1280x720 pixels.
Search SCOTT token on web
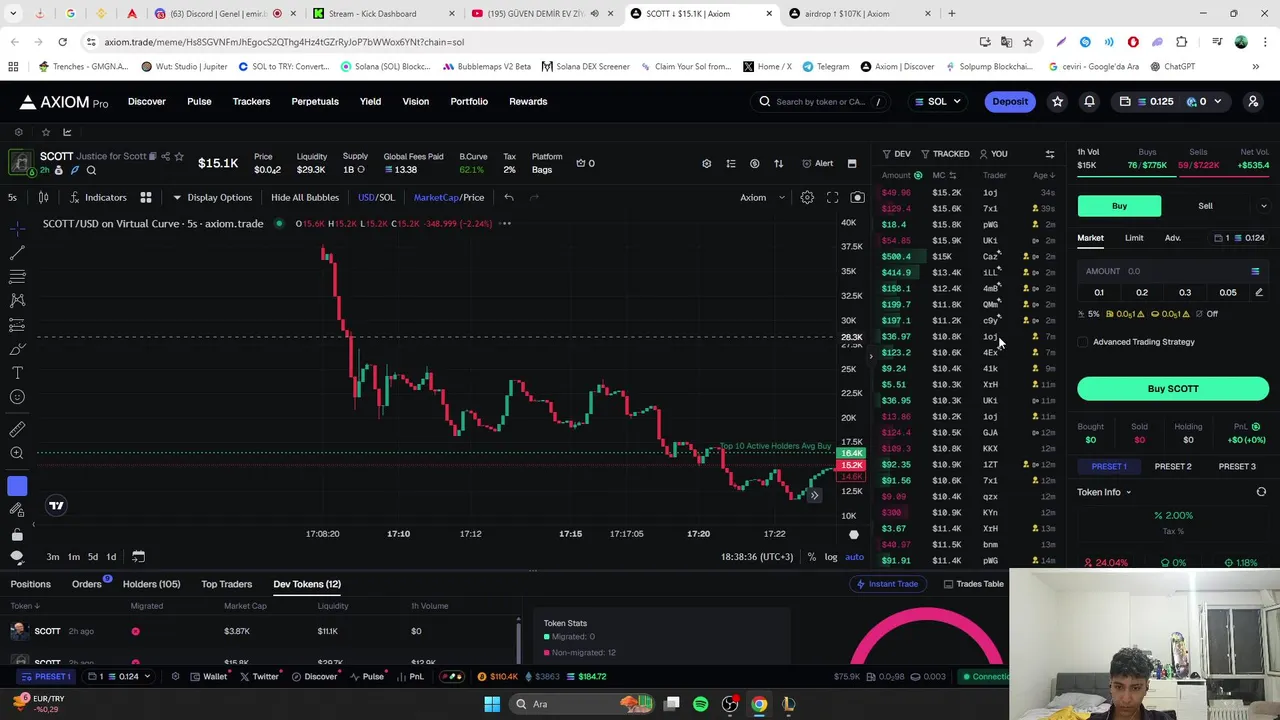point(91,170)
